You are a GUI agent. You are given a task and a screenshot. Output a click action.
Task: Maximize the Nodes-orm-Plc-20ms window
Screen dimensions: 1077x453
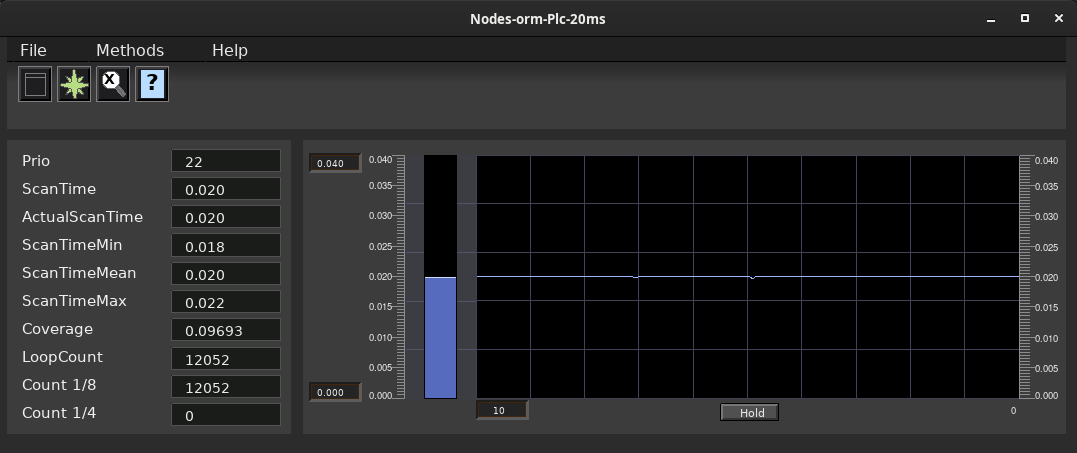pos(1025,19)
